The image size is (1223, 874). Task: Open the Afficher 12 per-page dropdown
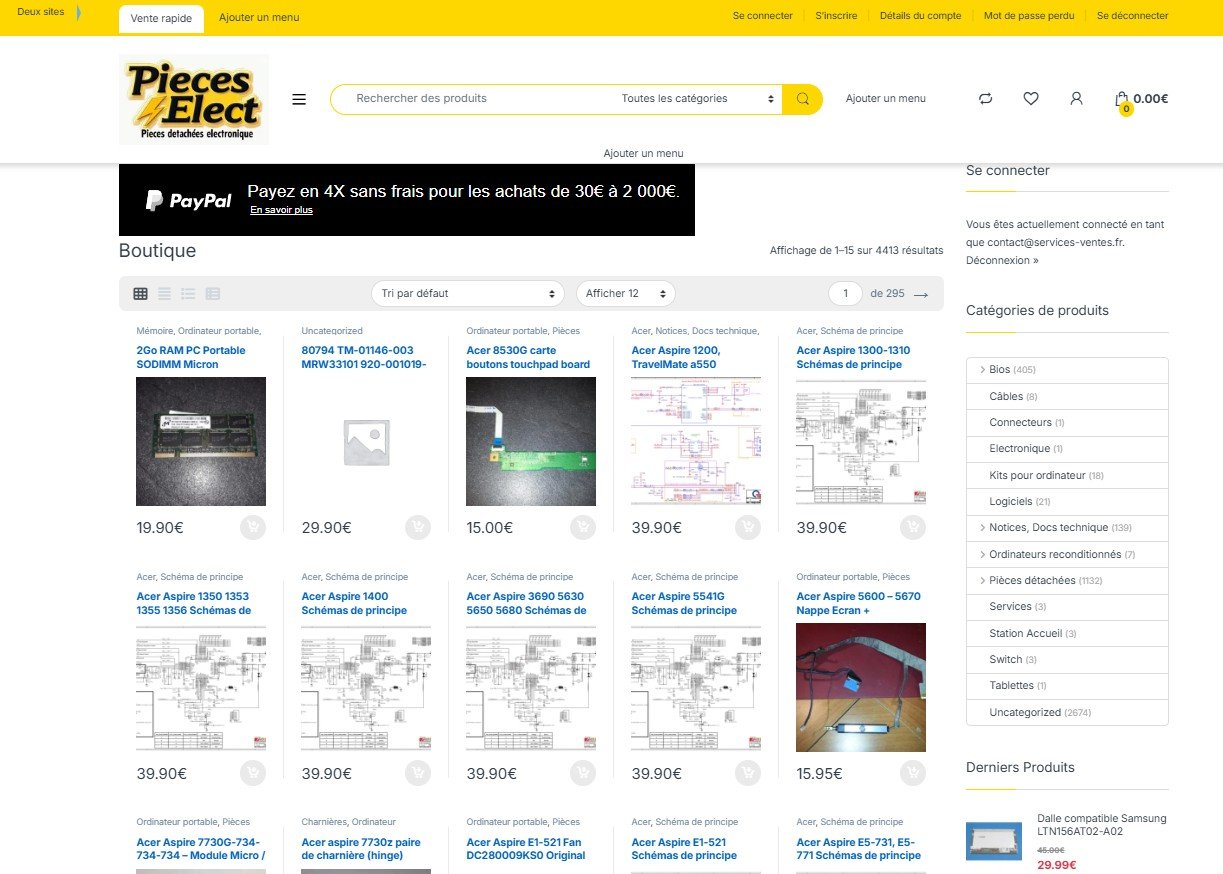pos(626,294)
